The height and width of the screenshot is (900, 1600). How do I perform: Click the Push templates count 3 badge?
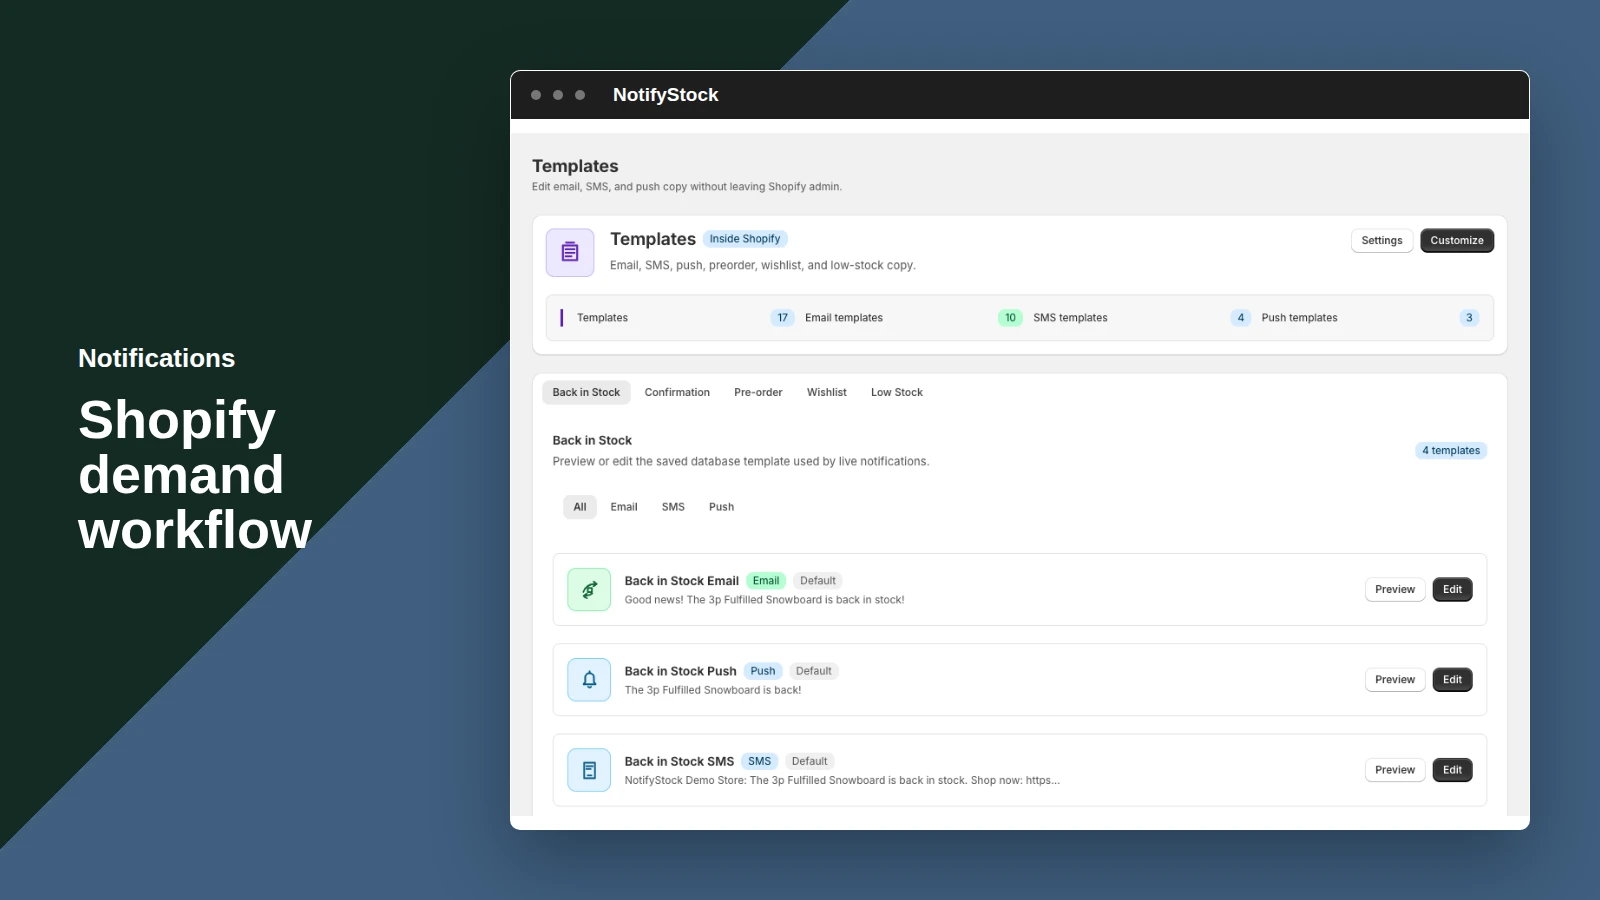pos(1469,318)
